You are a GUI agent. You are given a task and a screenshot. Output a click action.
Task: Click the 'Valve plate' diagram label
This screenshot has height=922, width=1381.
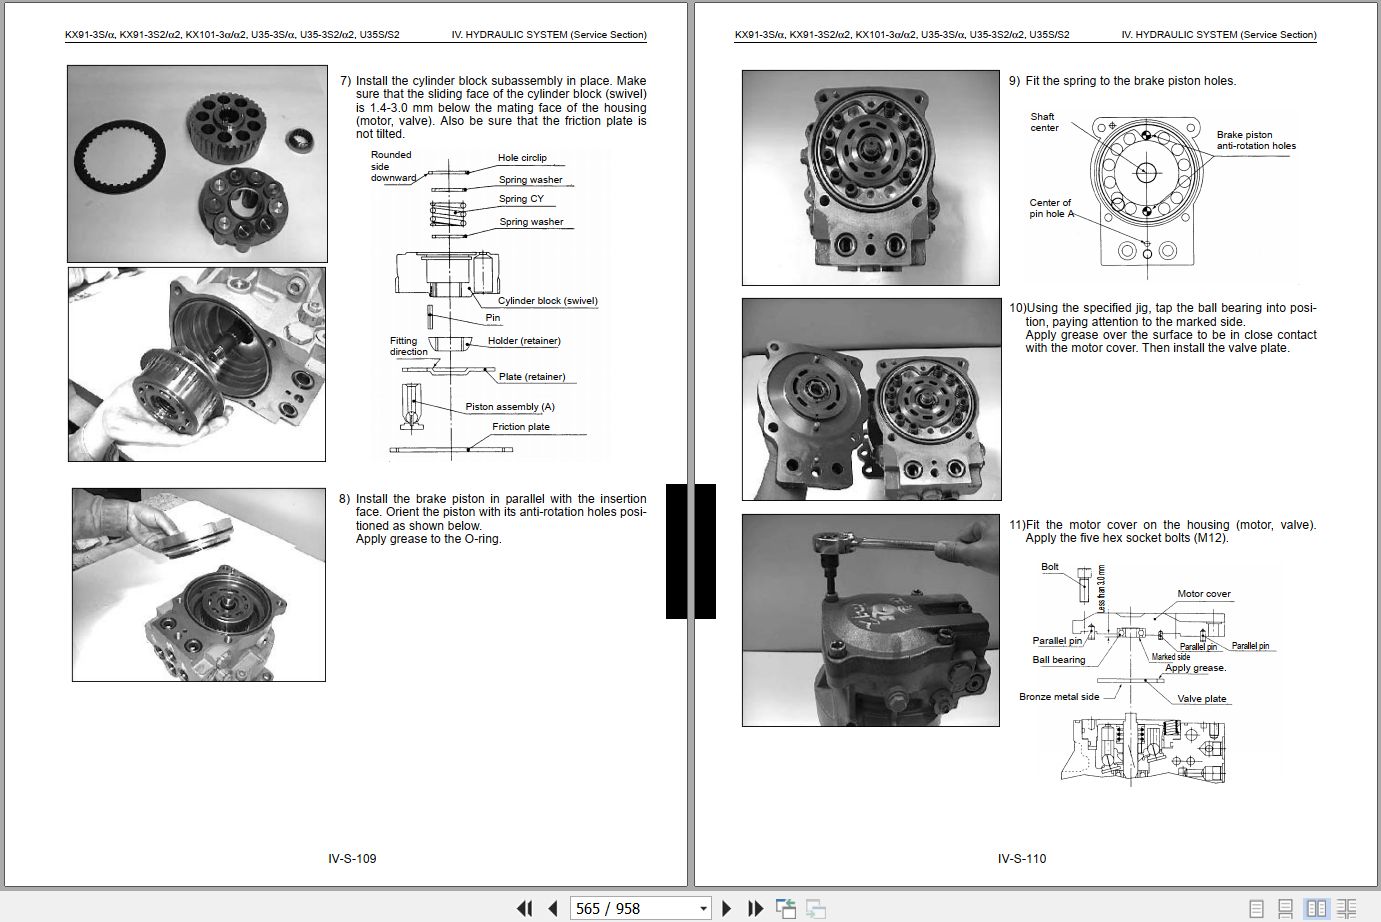coord(1202,699)
